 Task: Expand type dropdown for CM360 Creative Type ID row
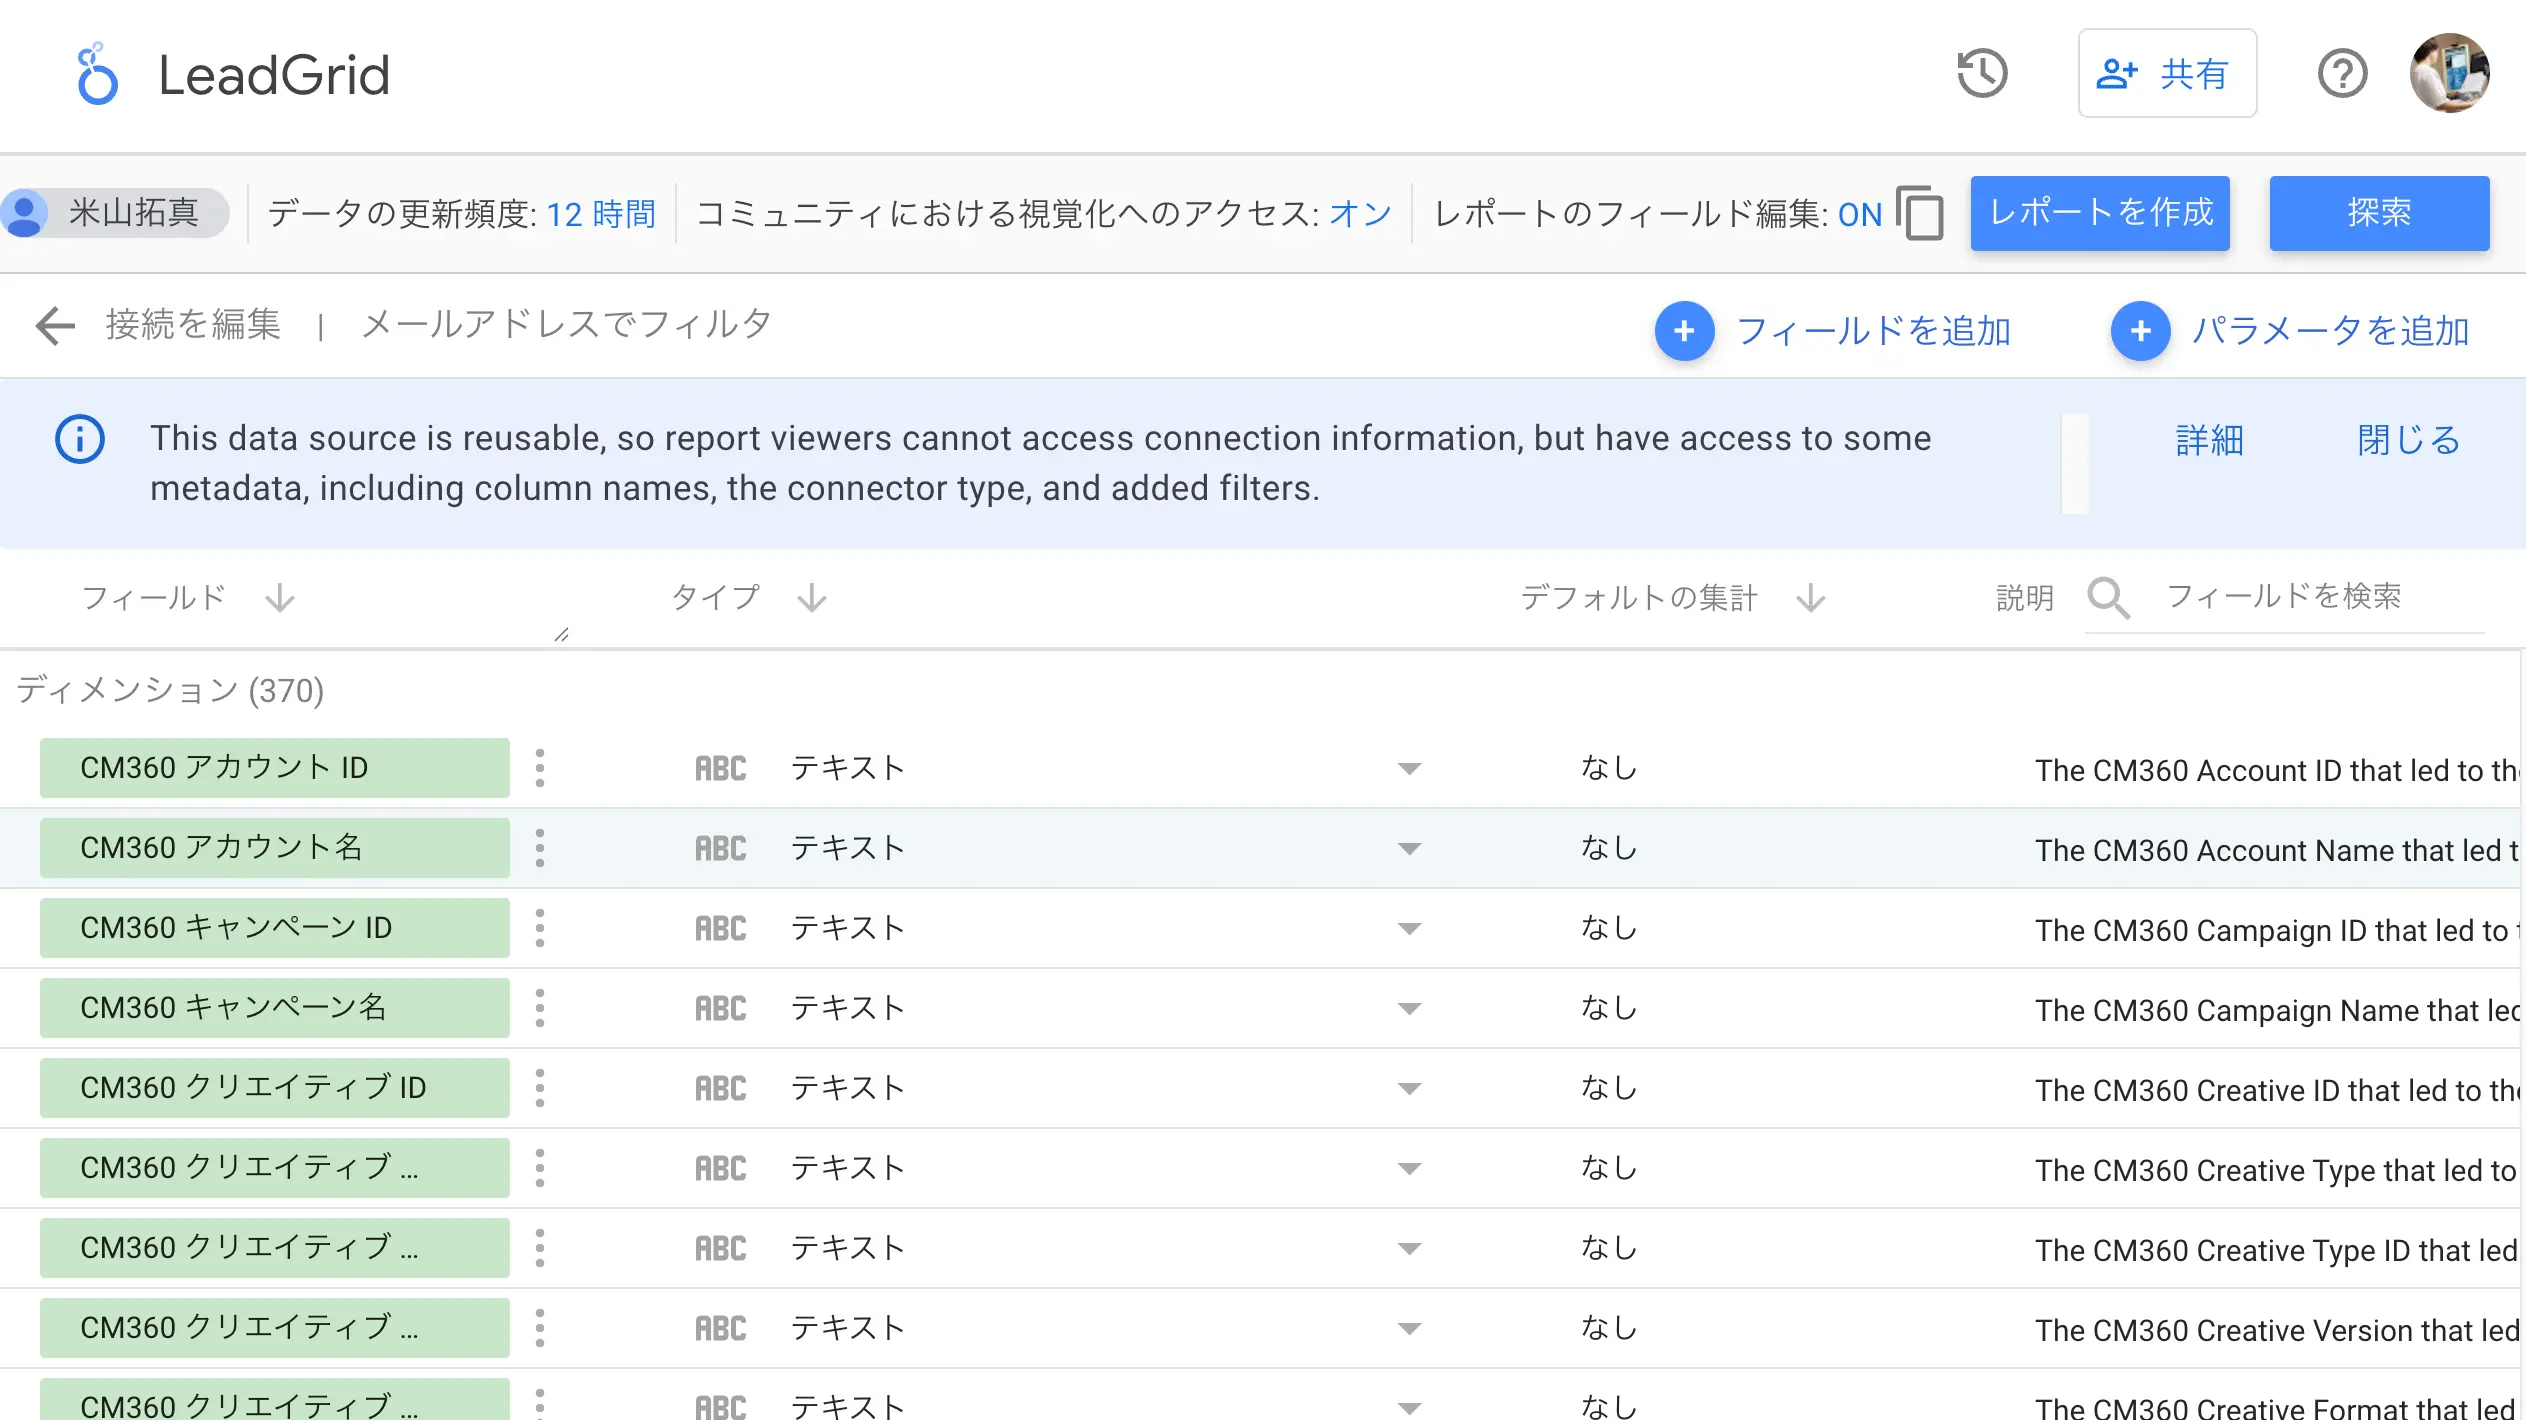1409,1249
